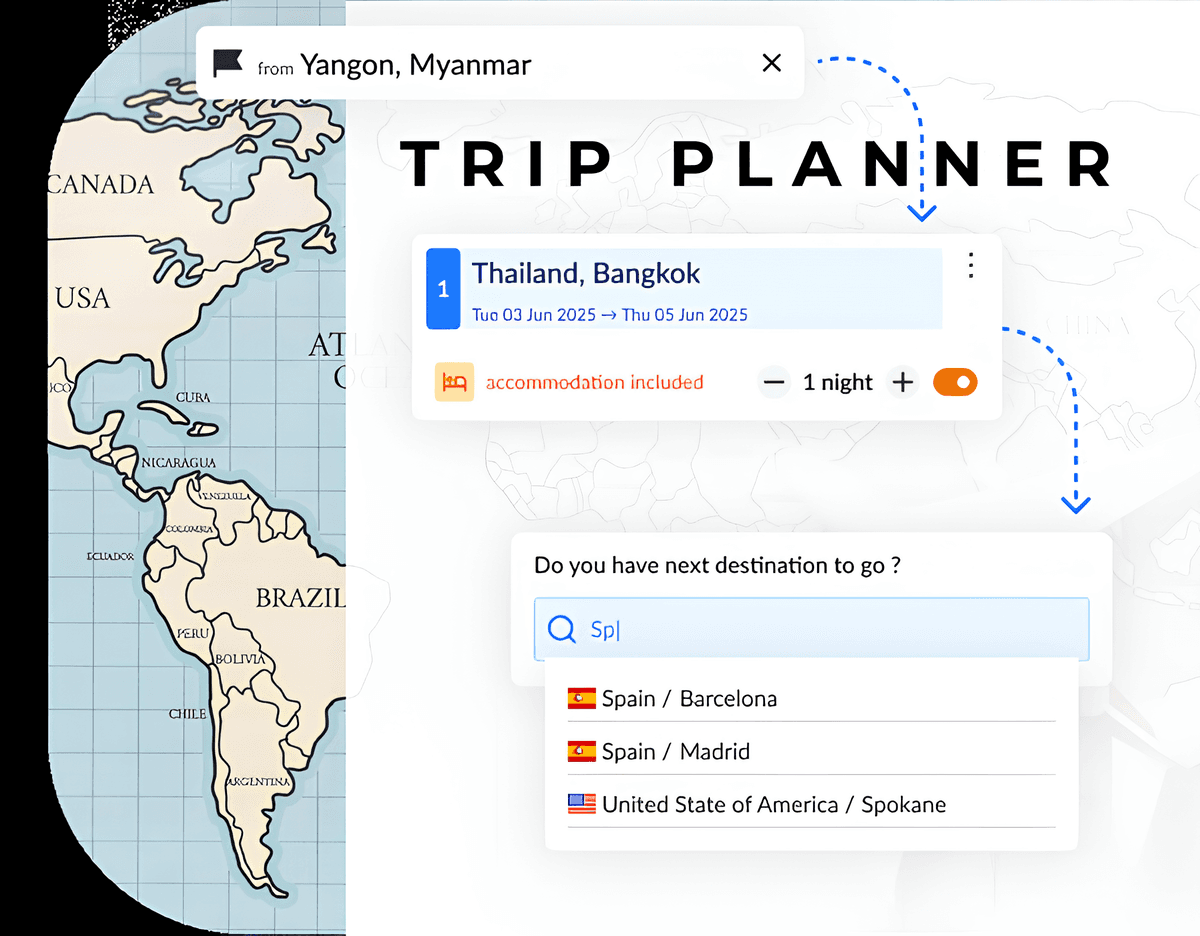
Task: Click Brazil on the map
Action: pyautogui.click(x=299, y=598)
